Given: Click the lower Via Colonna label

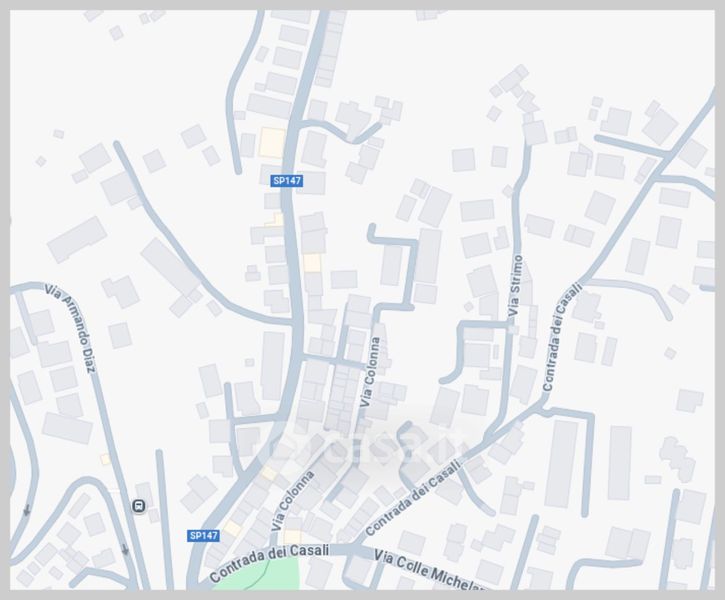Looking at the screenshot, I should [x=292, y=500].
